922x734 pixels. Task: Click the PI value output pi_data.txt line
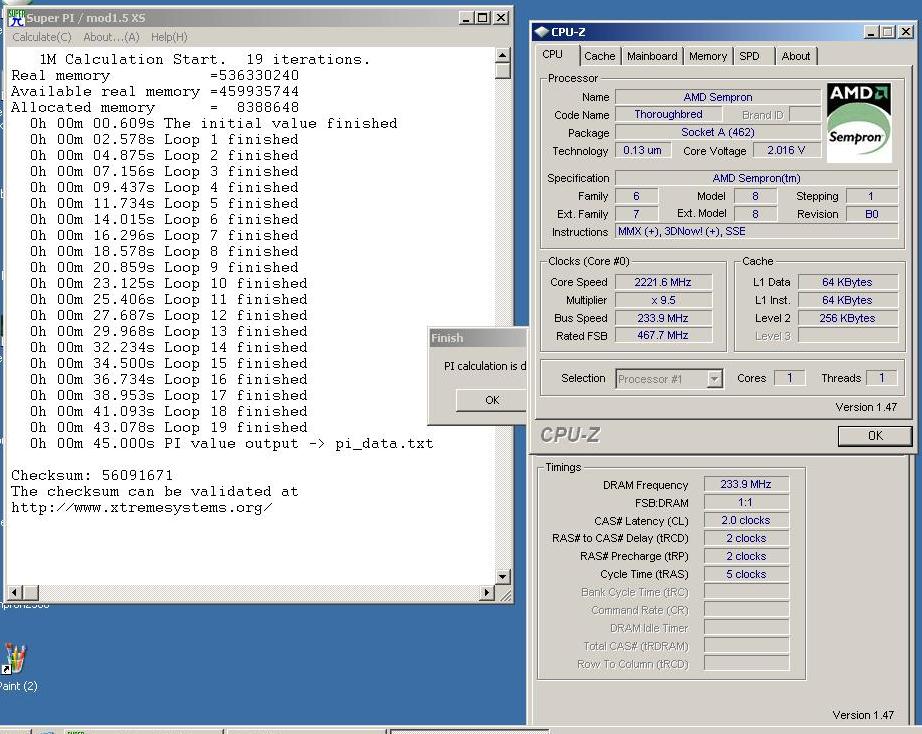pos(232,443)
